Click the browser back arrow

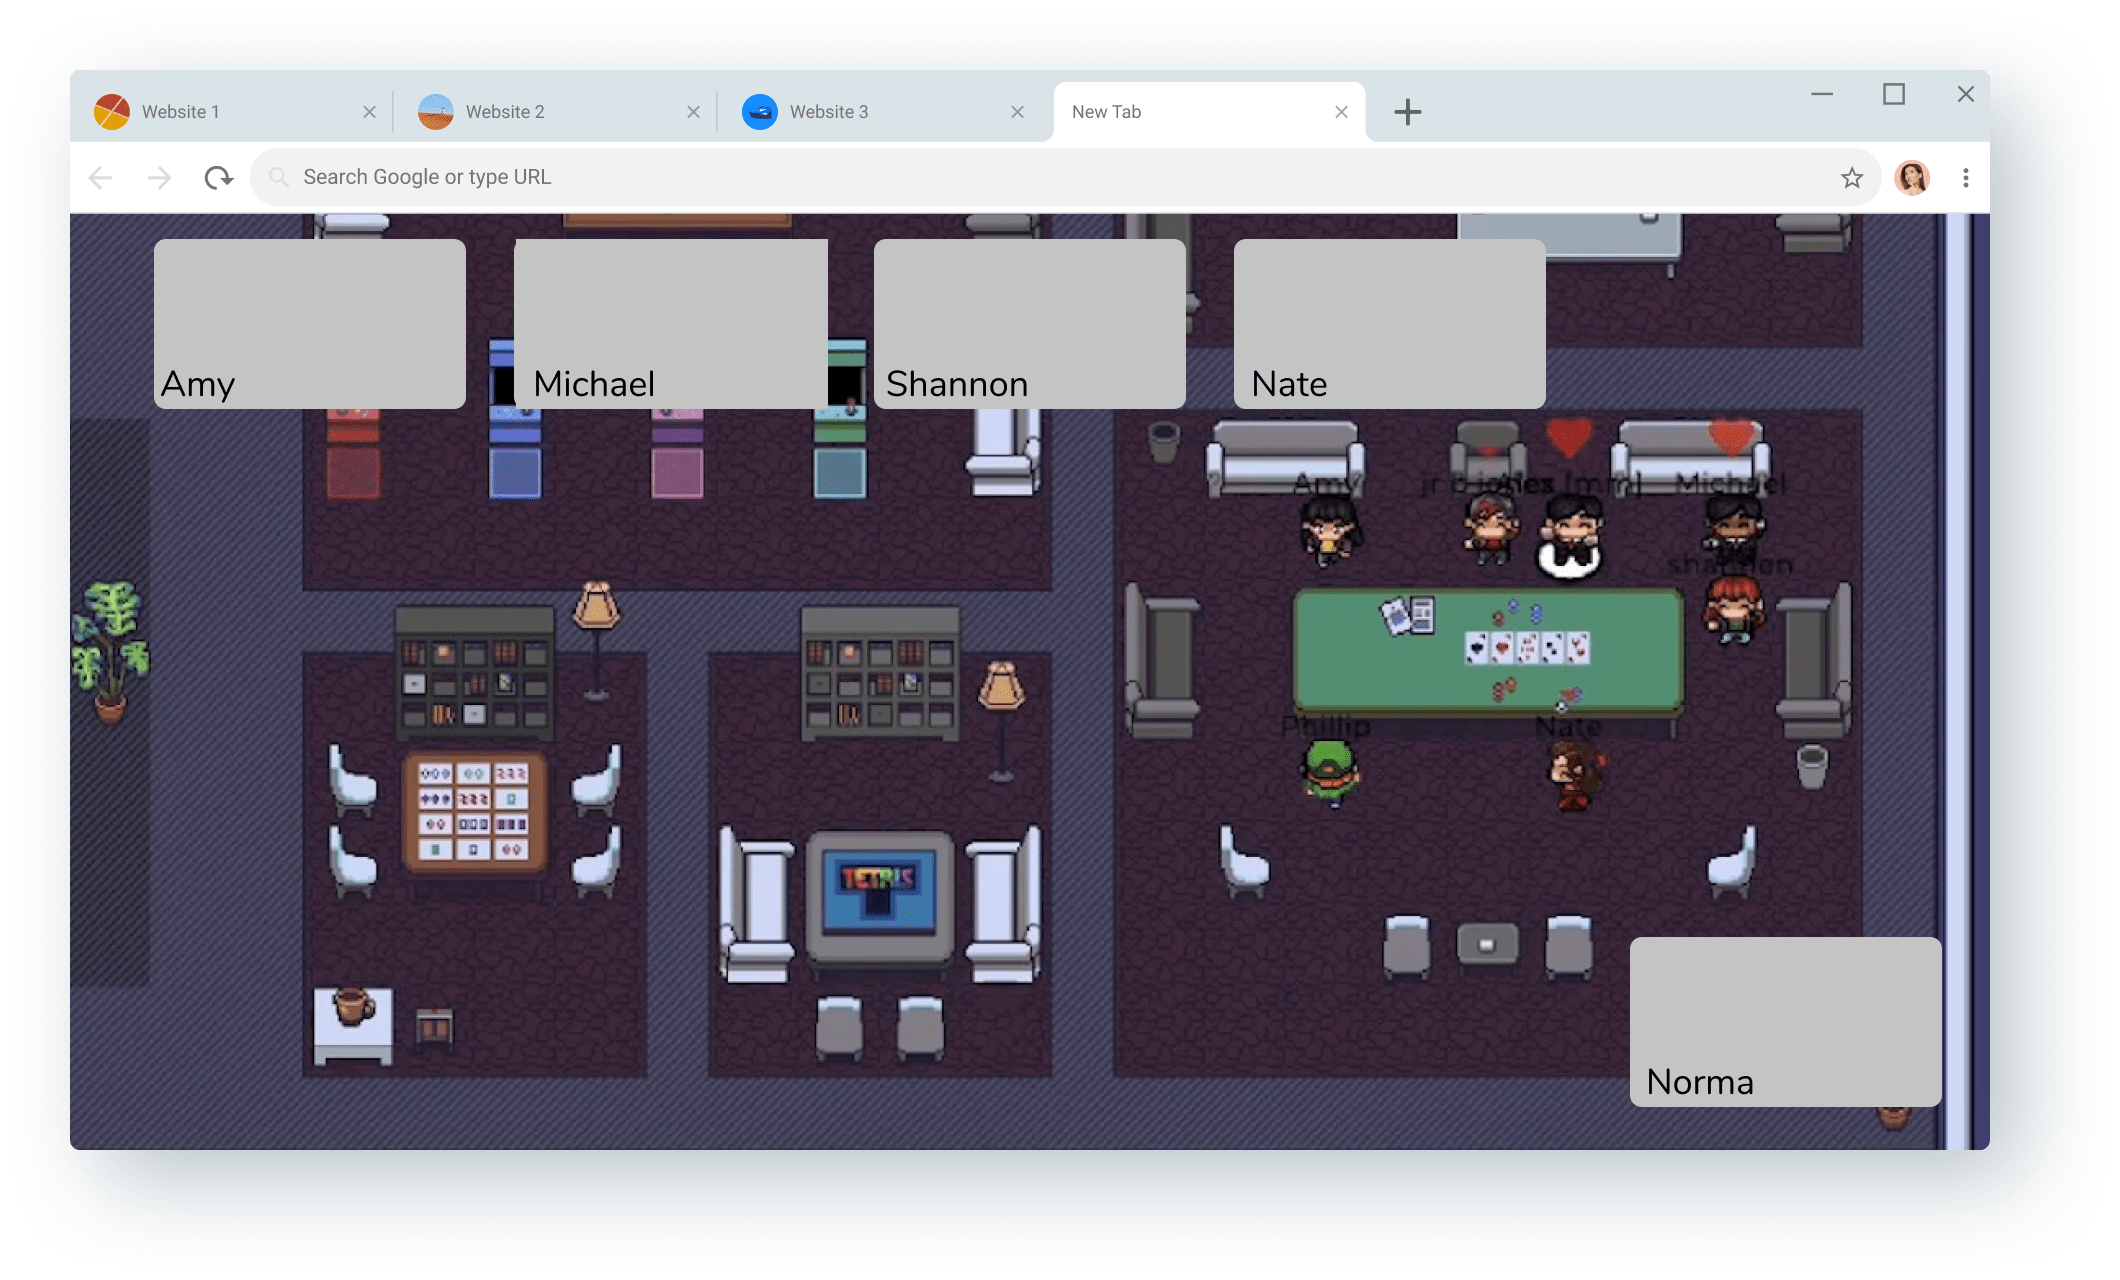101,178
